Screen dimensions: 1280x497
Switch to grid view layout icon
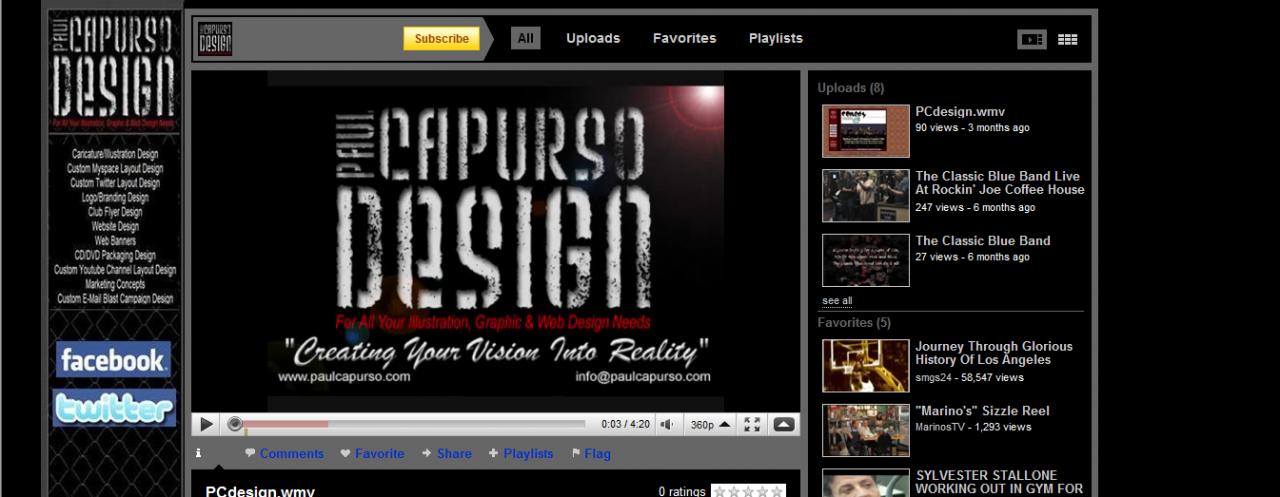click(x=1067, y=39)
